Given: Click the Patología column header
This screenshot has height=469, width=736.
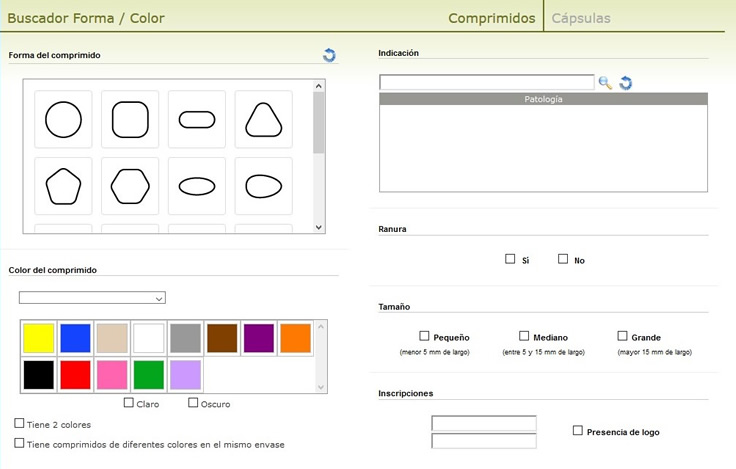Looking at the screenshot, I should pos(543,99).
